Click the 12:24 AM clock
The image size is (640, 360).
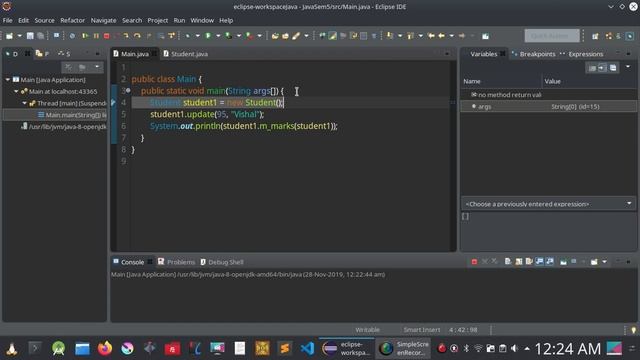(x=567, y=349)
